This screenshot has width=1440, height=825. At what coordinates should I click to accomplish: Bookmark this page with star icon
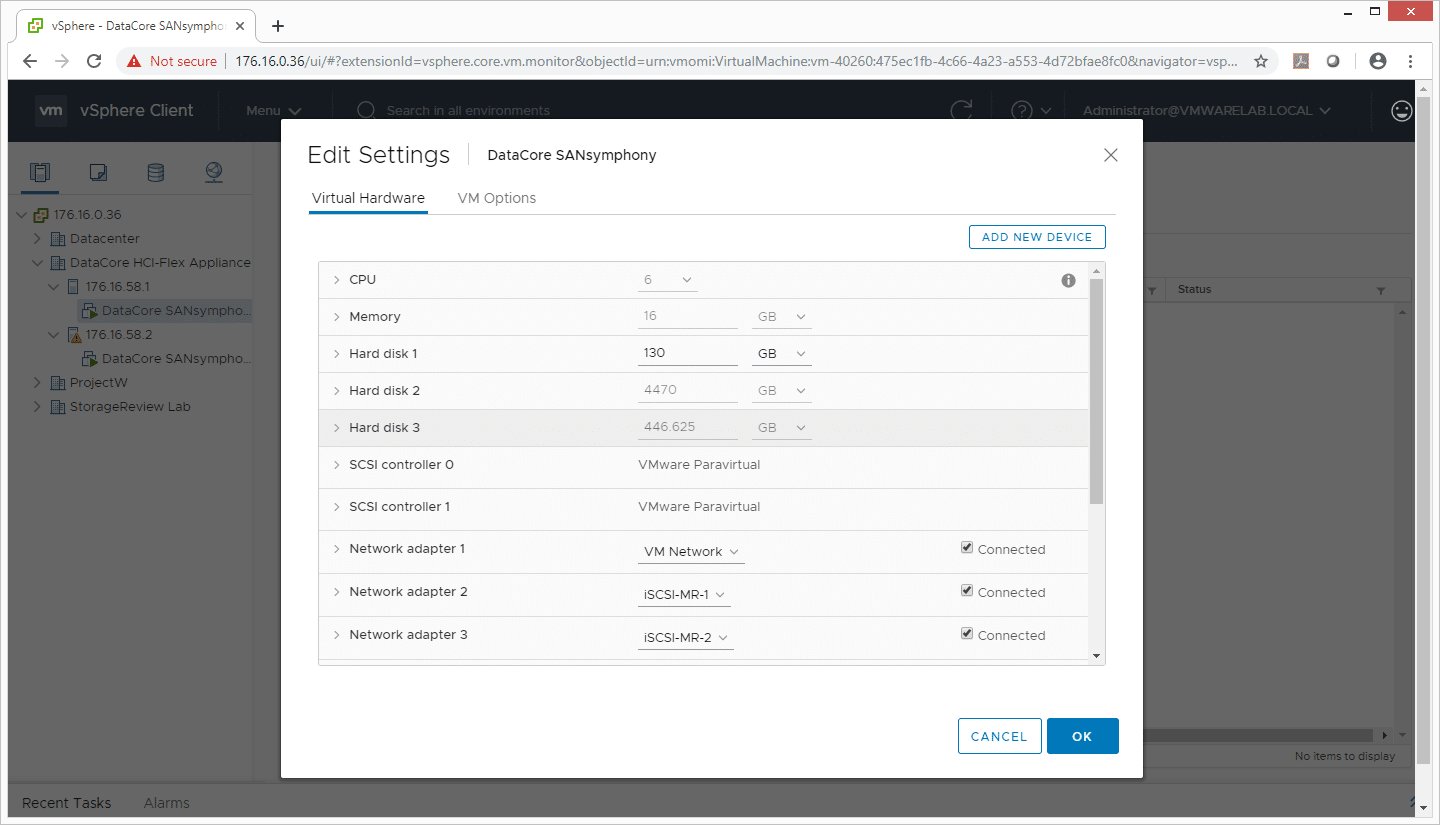(1261, 61)
